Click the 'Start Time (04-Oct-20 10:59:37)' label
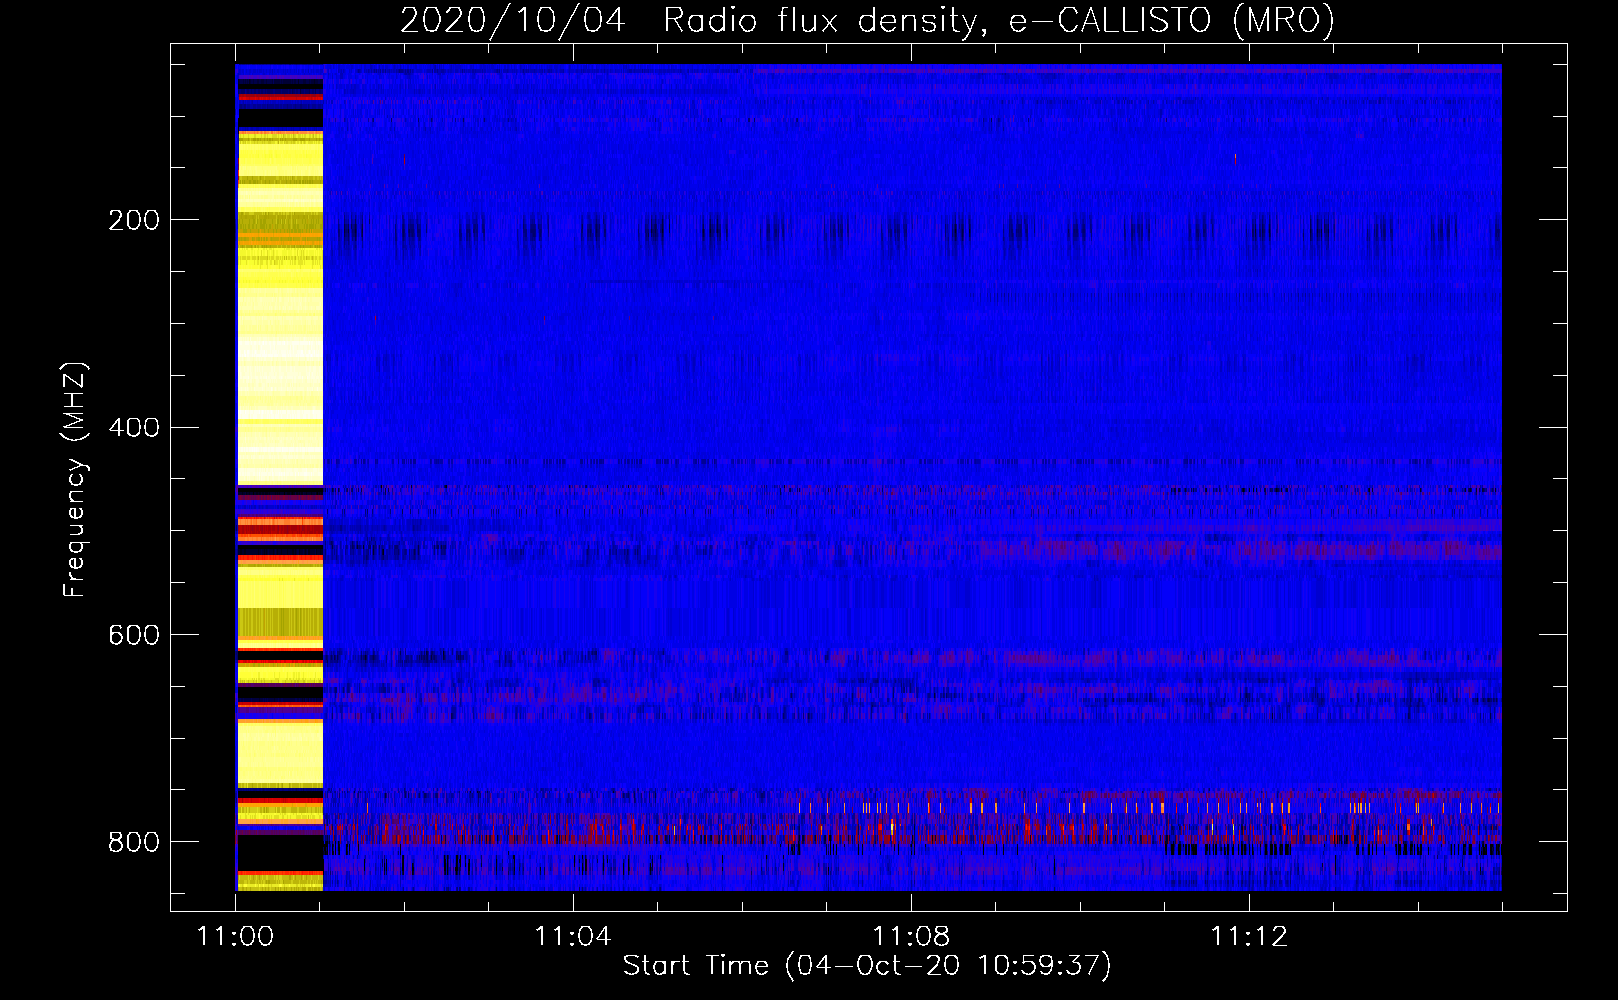The height and width of the screenshot is (1000, 1618). click(x=867, y=966)
